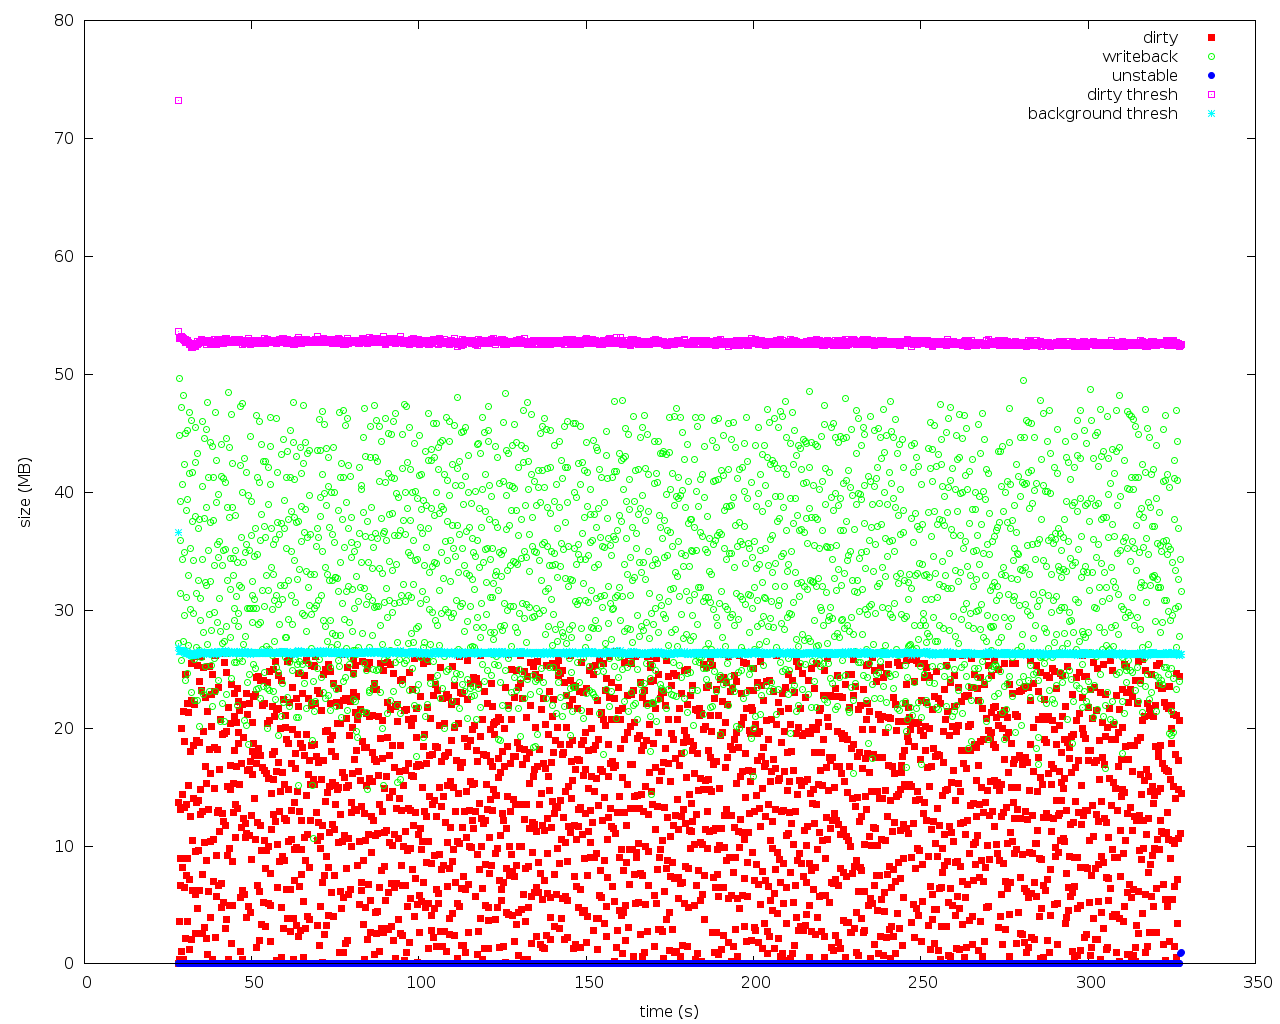Click the blue unstable point at series end
This screenshot has height=1024, width=1280.
click(1181, 953)
